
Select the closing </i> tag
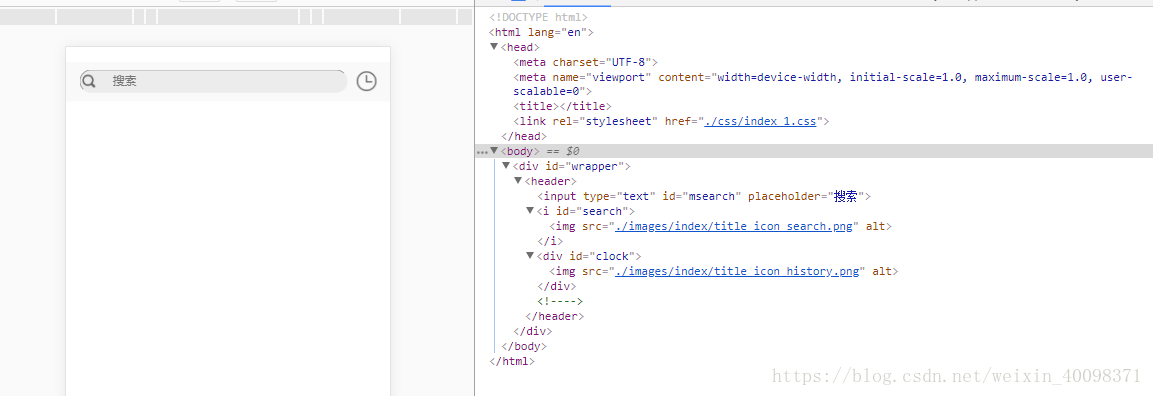pos(551,241)
